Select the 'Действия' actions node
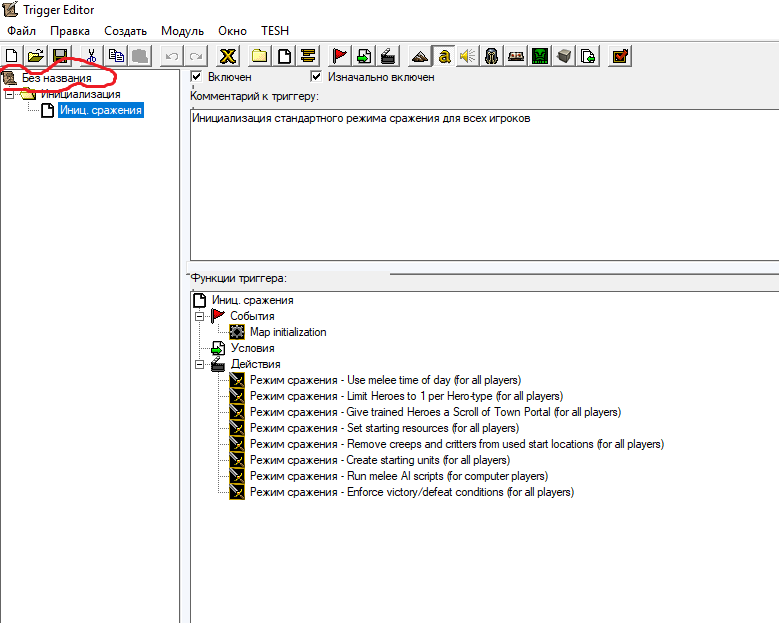 tap(255, 364)
